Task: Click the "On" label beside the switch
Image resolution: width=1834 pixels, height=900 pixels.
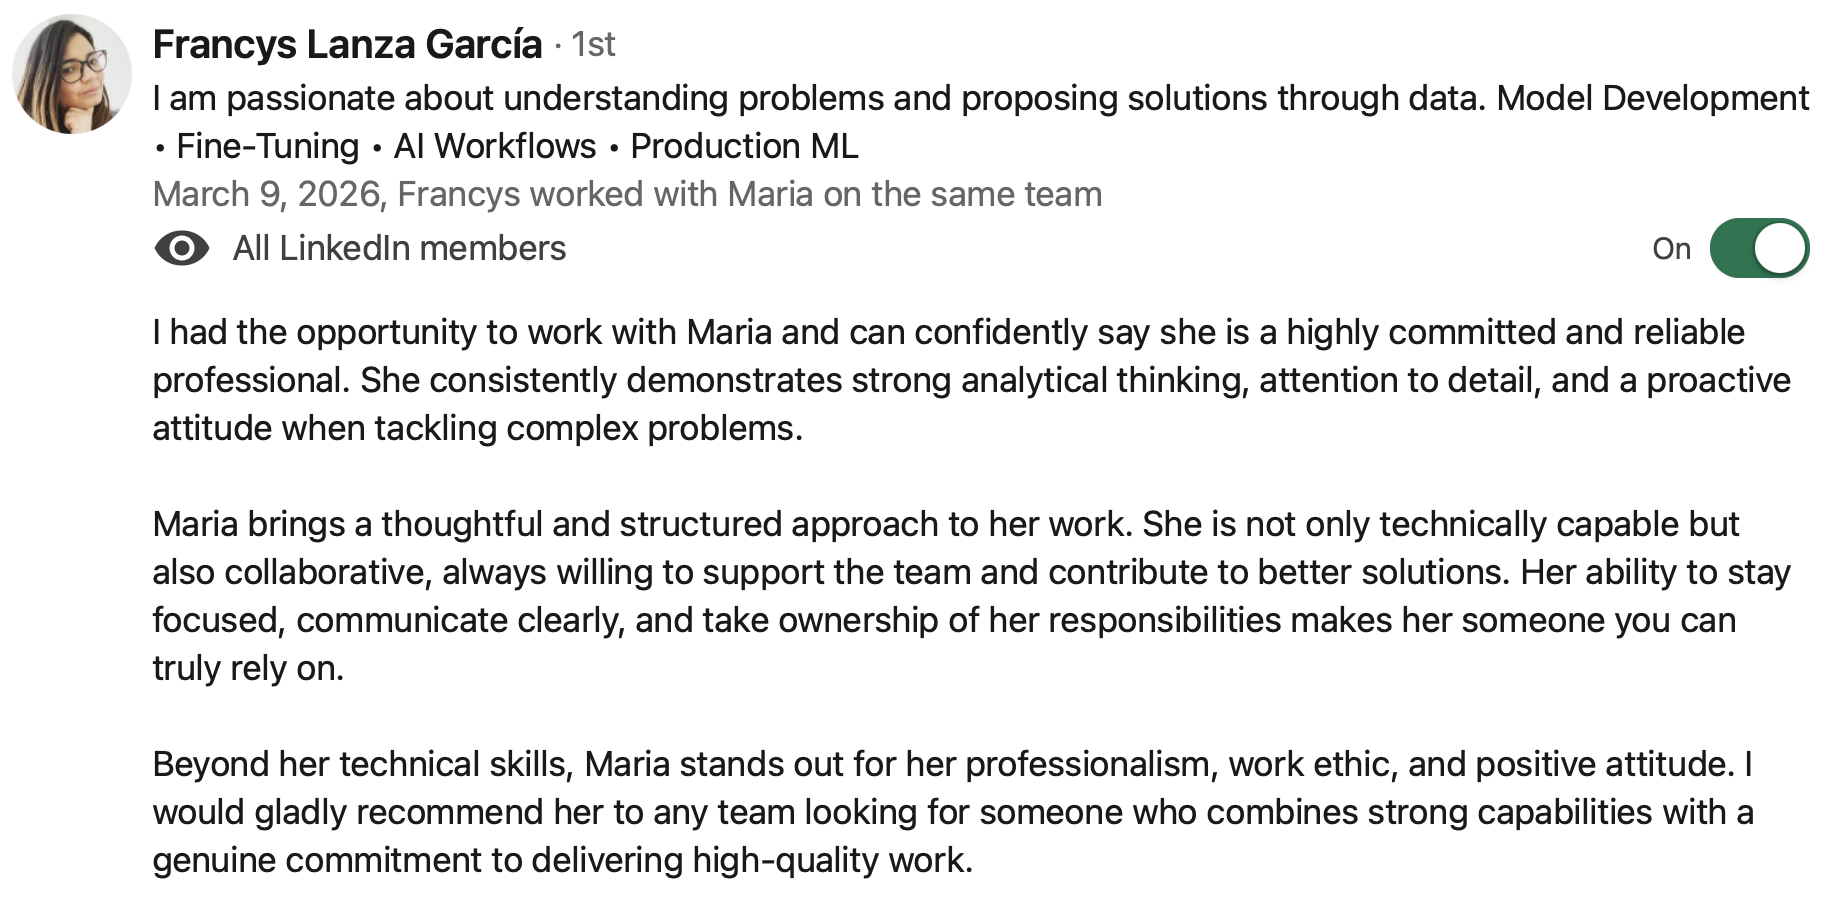Action: tap(1671, 248)
